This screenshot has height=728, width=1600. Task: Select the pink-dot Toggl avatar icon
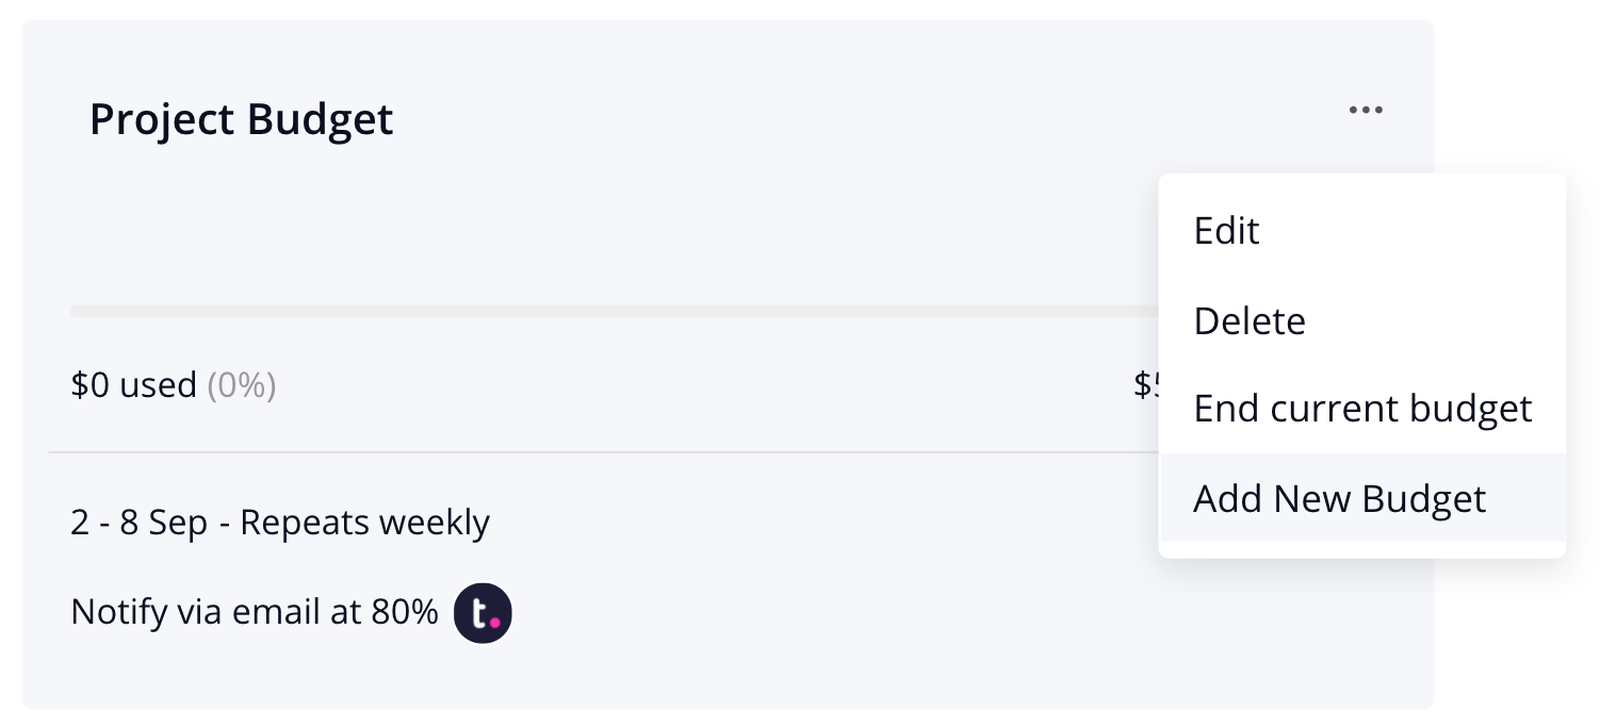click(481, 612)
